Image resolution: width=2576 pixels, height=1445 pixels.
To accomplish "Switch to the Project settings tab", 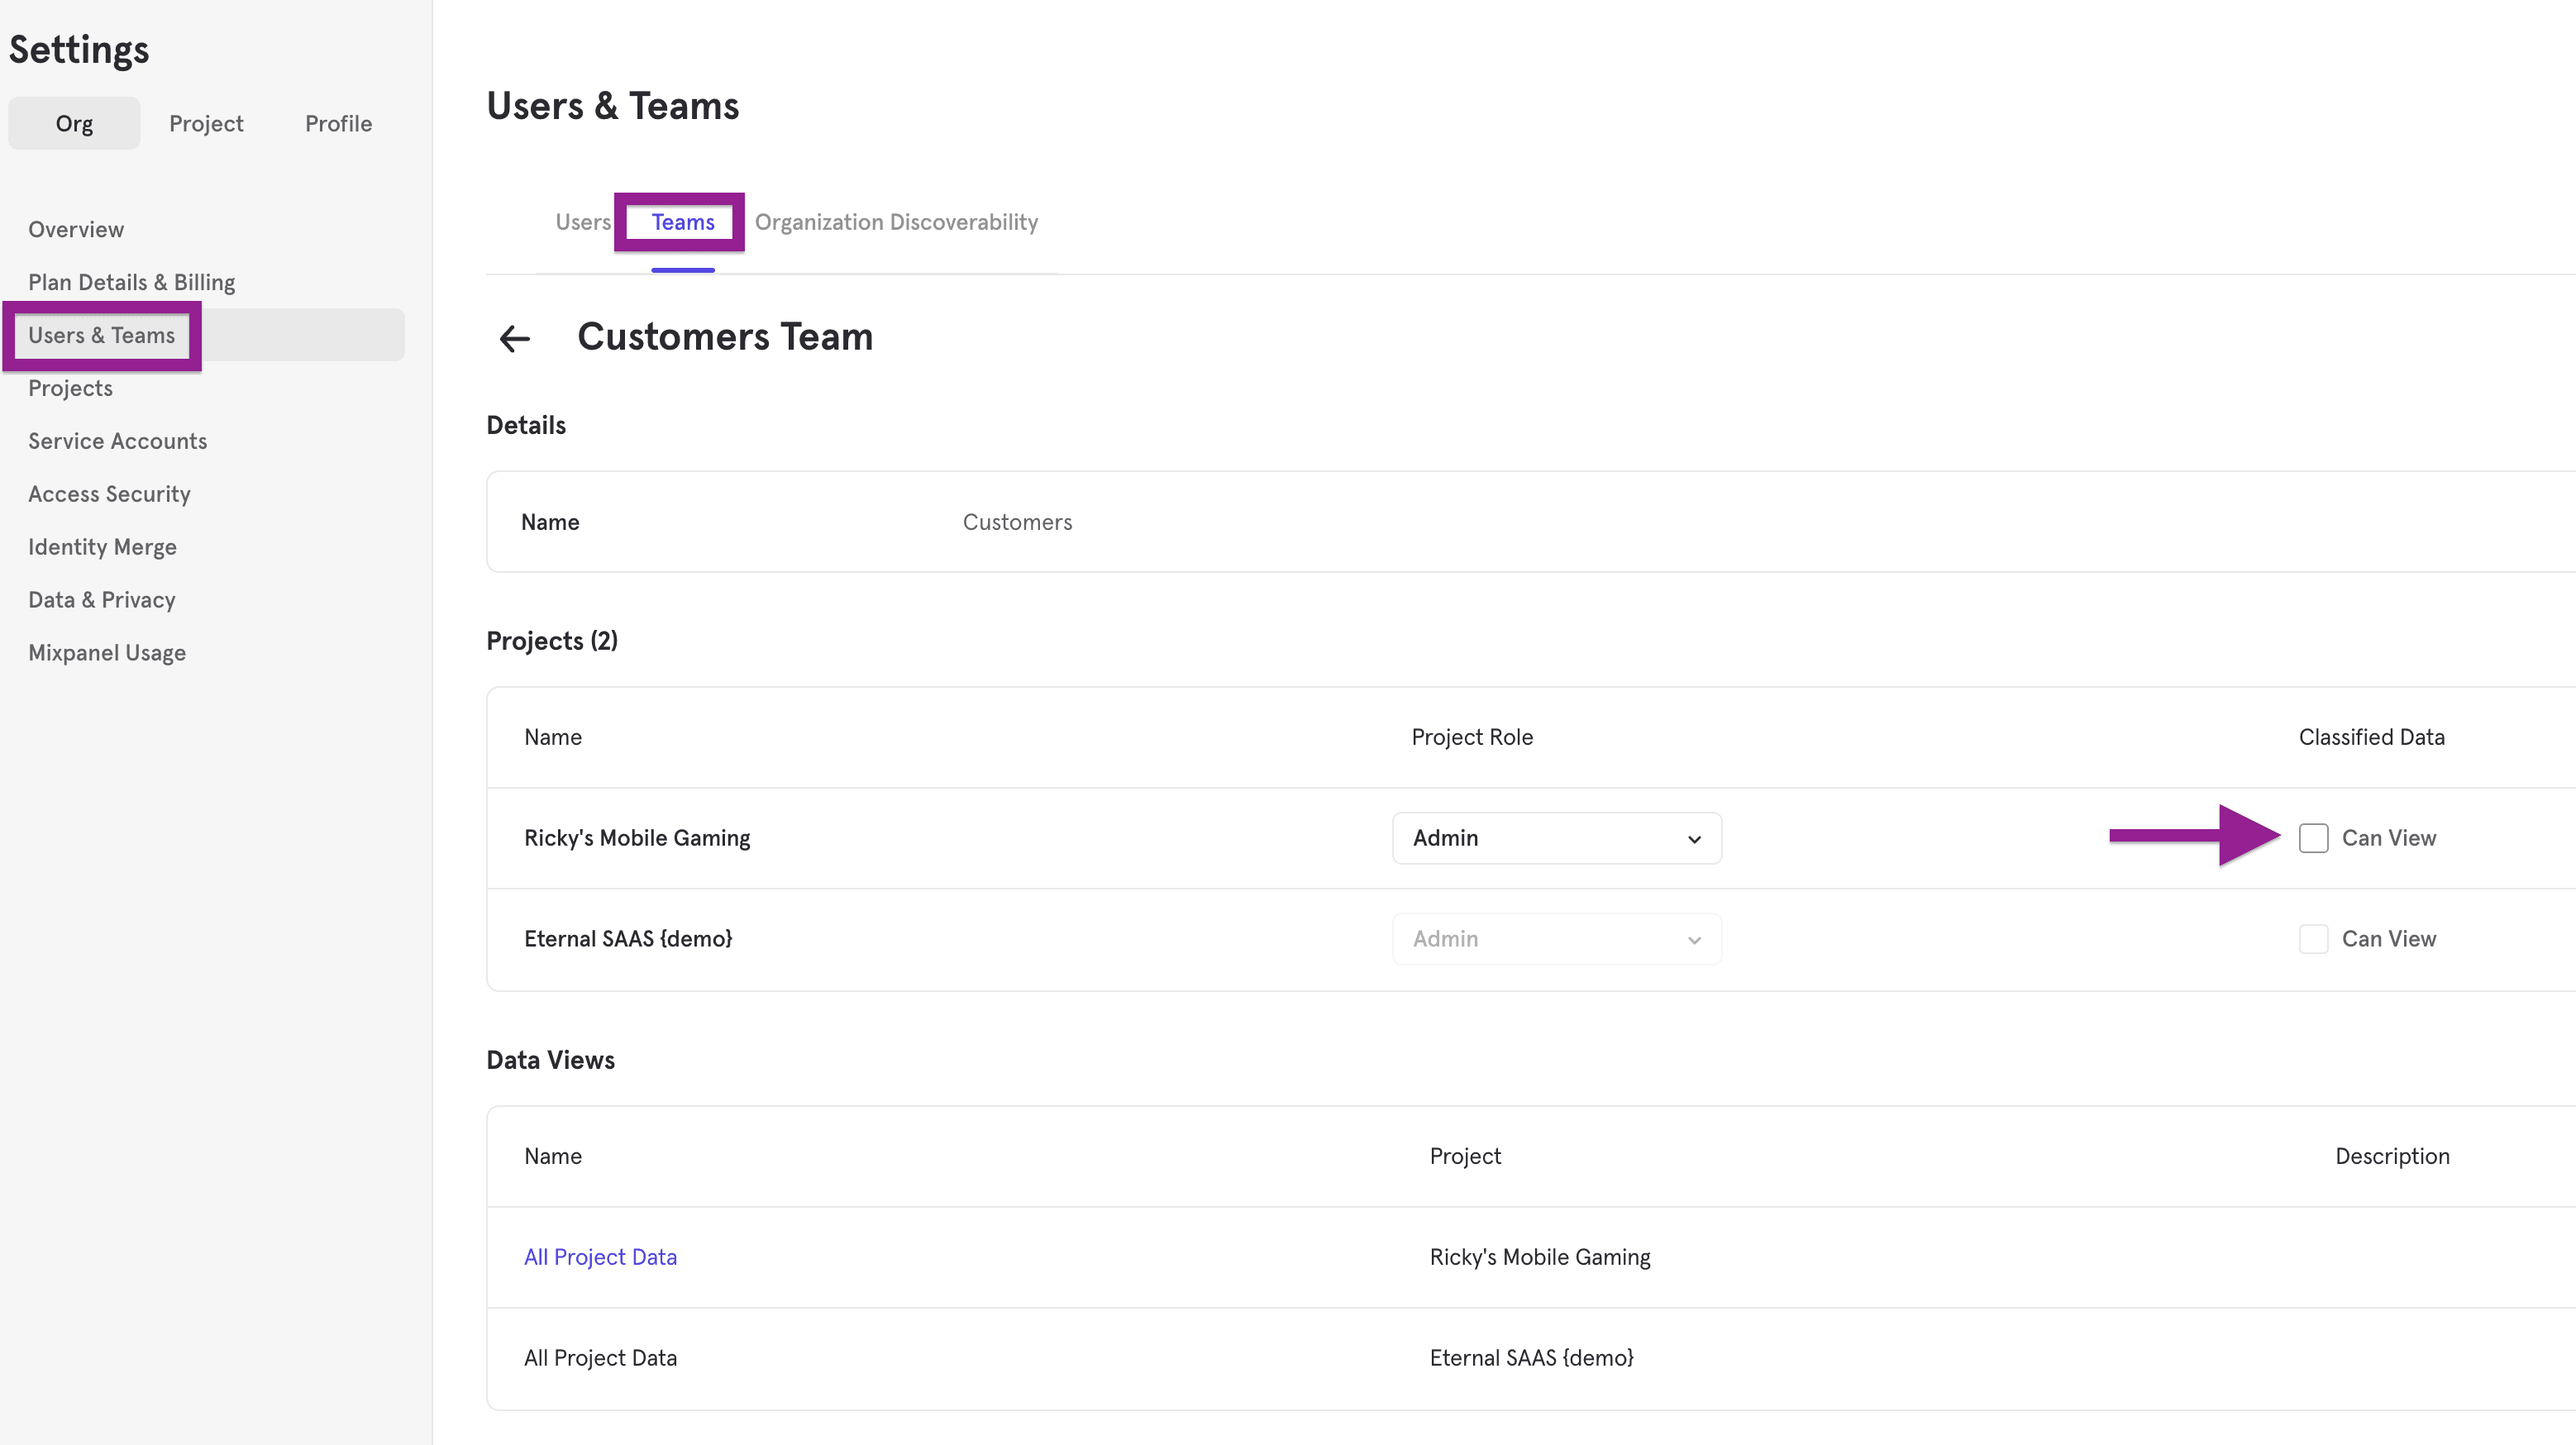I will coord(206,123).
